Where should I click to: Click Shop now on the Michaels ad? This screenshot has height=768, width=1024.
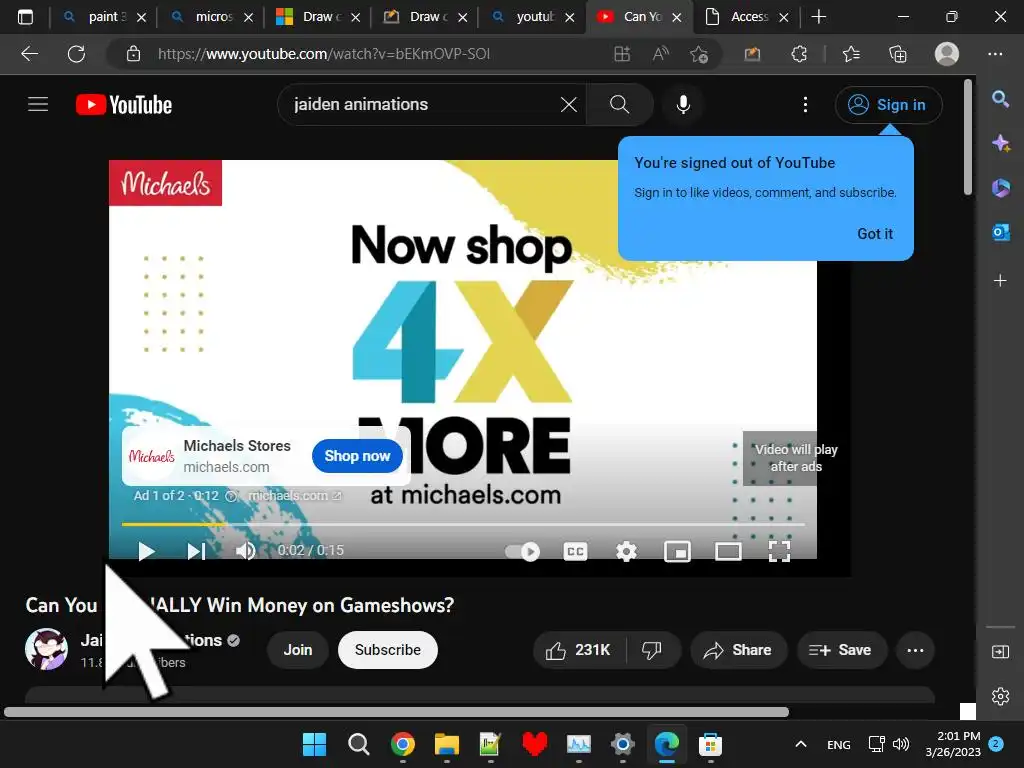click(357, 456)
